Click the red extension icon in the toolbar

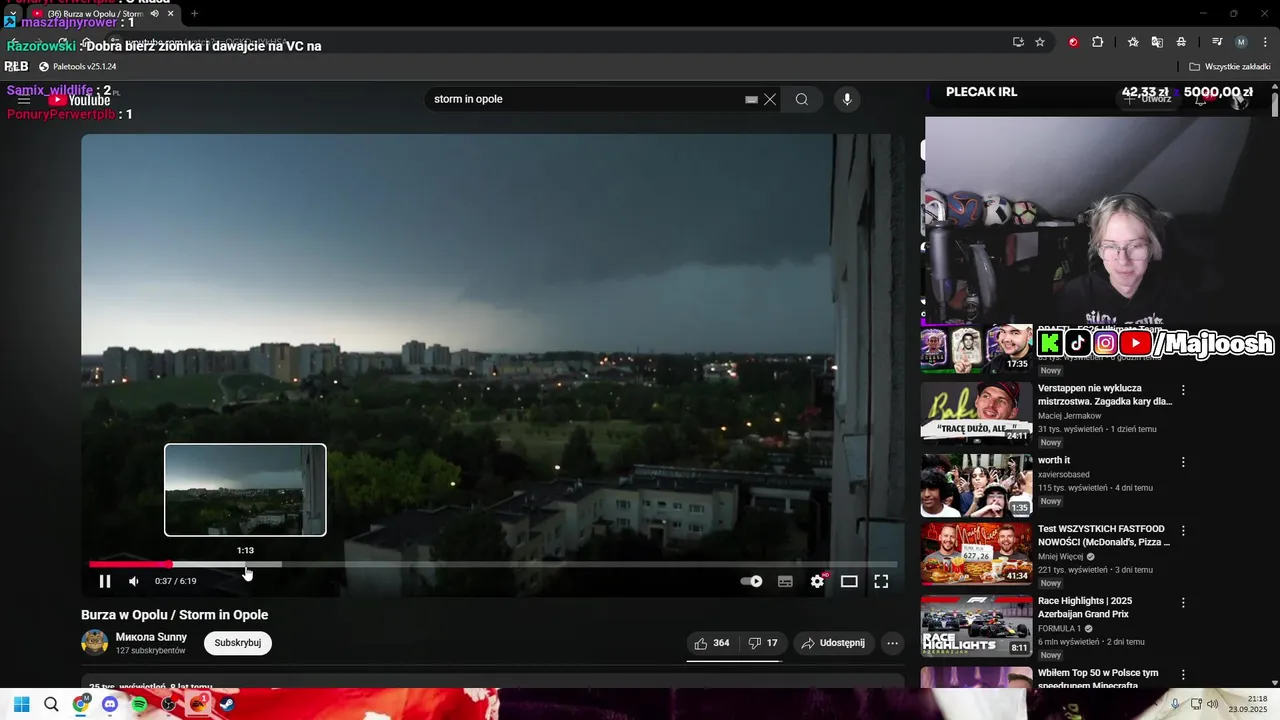[1073, 42]
